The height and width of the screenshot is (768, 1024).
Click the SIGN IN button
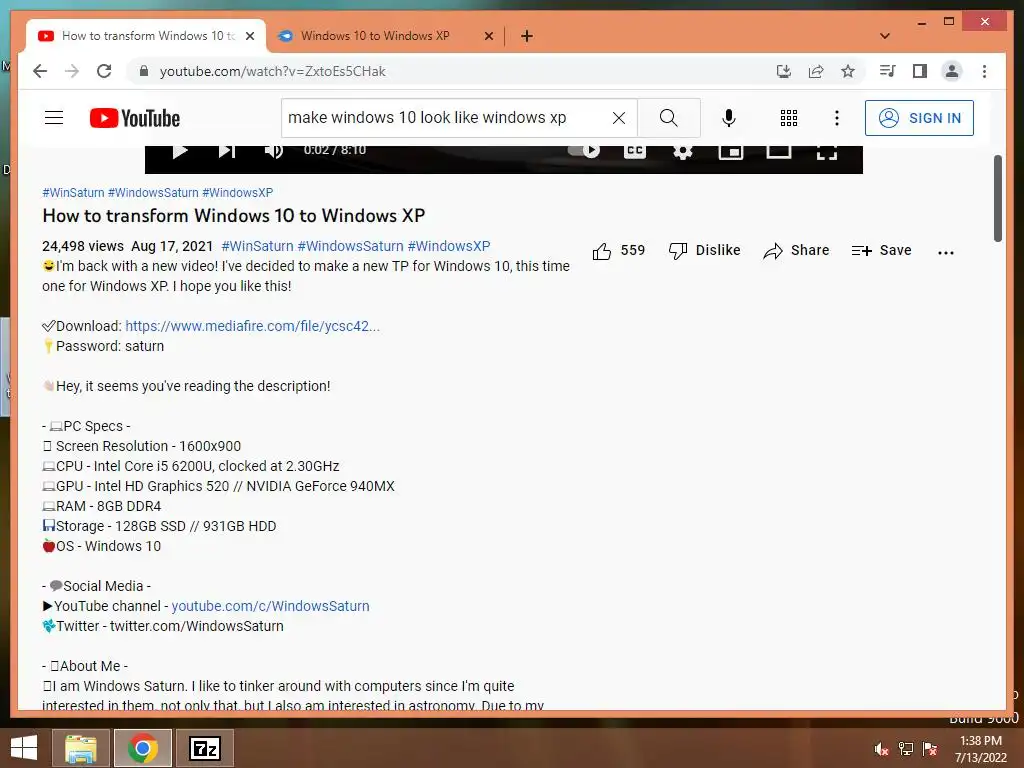point(919,118)
